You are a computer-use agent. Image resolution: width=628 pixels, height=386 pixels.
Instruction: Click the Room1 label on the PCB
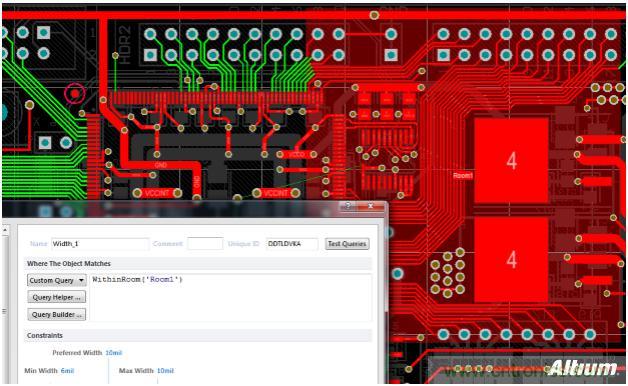point(463,175)
